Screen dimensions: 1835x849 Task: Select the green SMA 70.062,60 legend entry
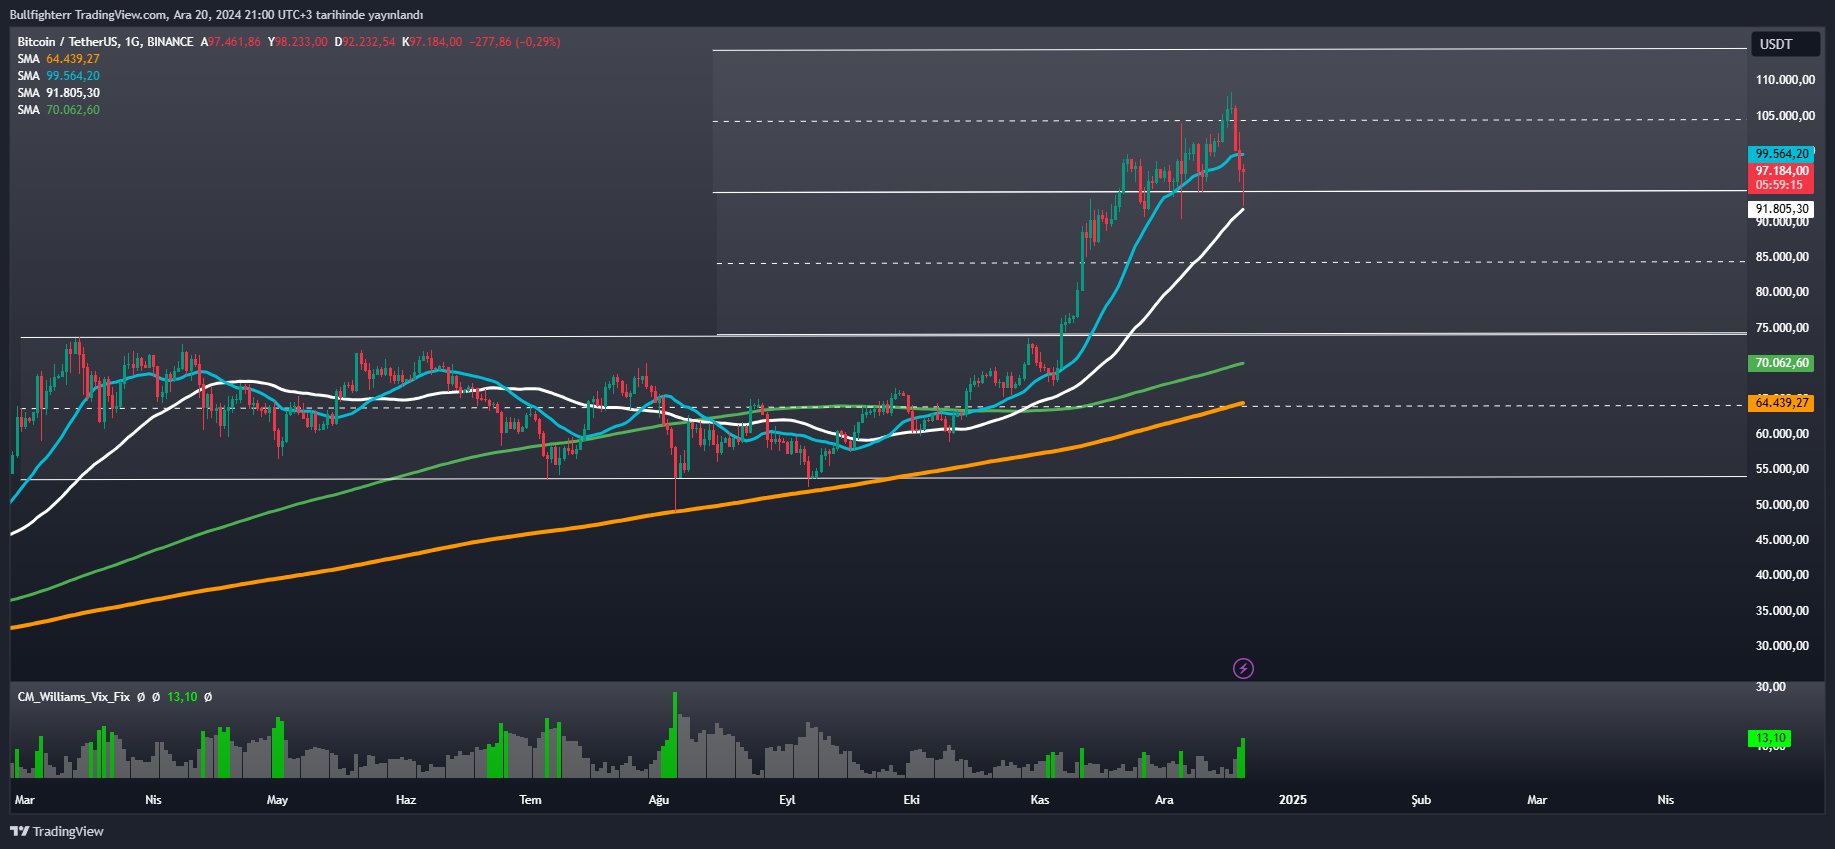59,110
